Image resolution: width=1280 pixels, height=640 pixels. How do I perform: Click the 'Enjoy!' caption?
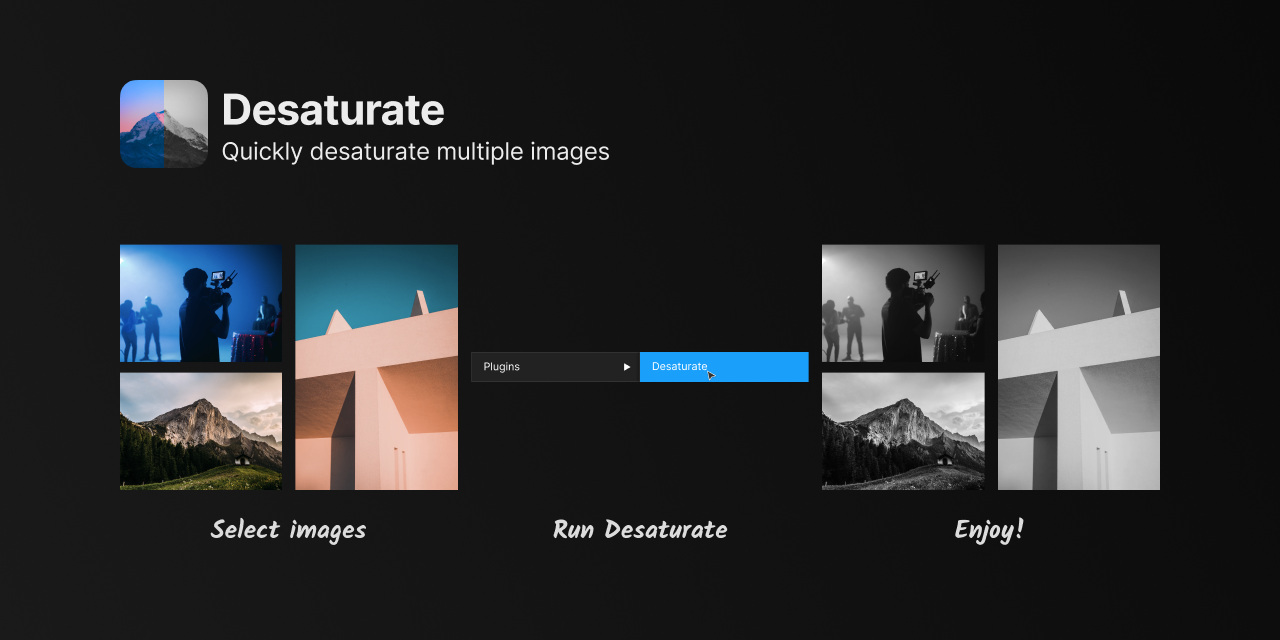988,529
